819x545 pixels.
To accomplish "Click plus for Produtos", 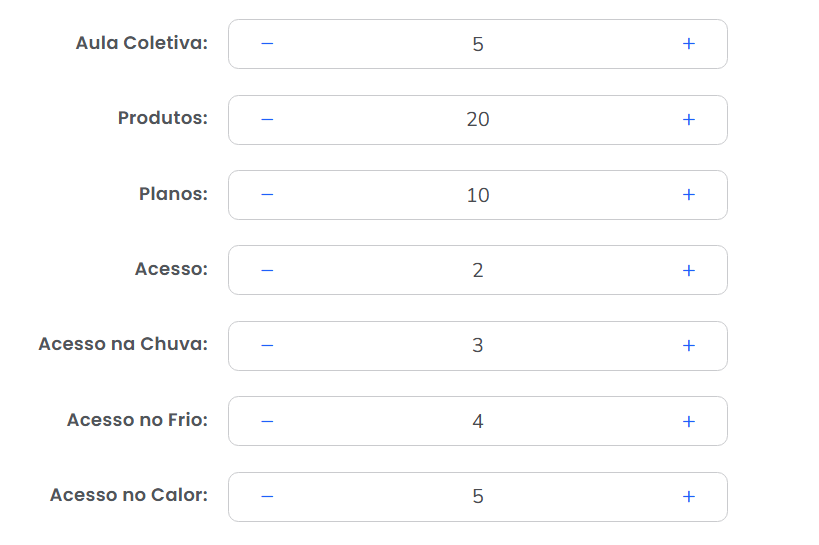I will tap(689, 120).
